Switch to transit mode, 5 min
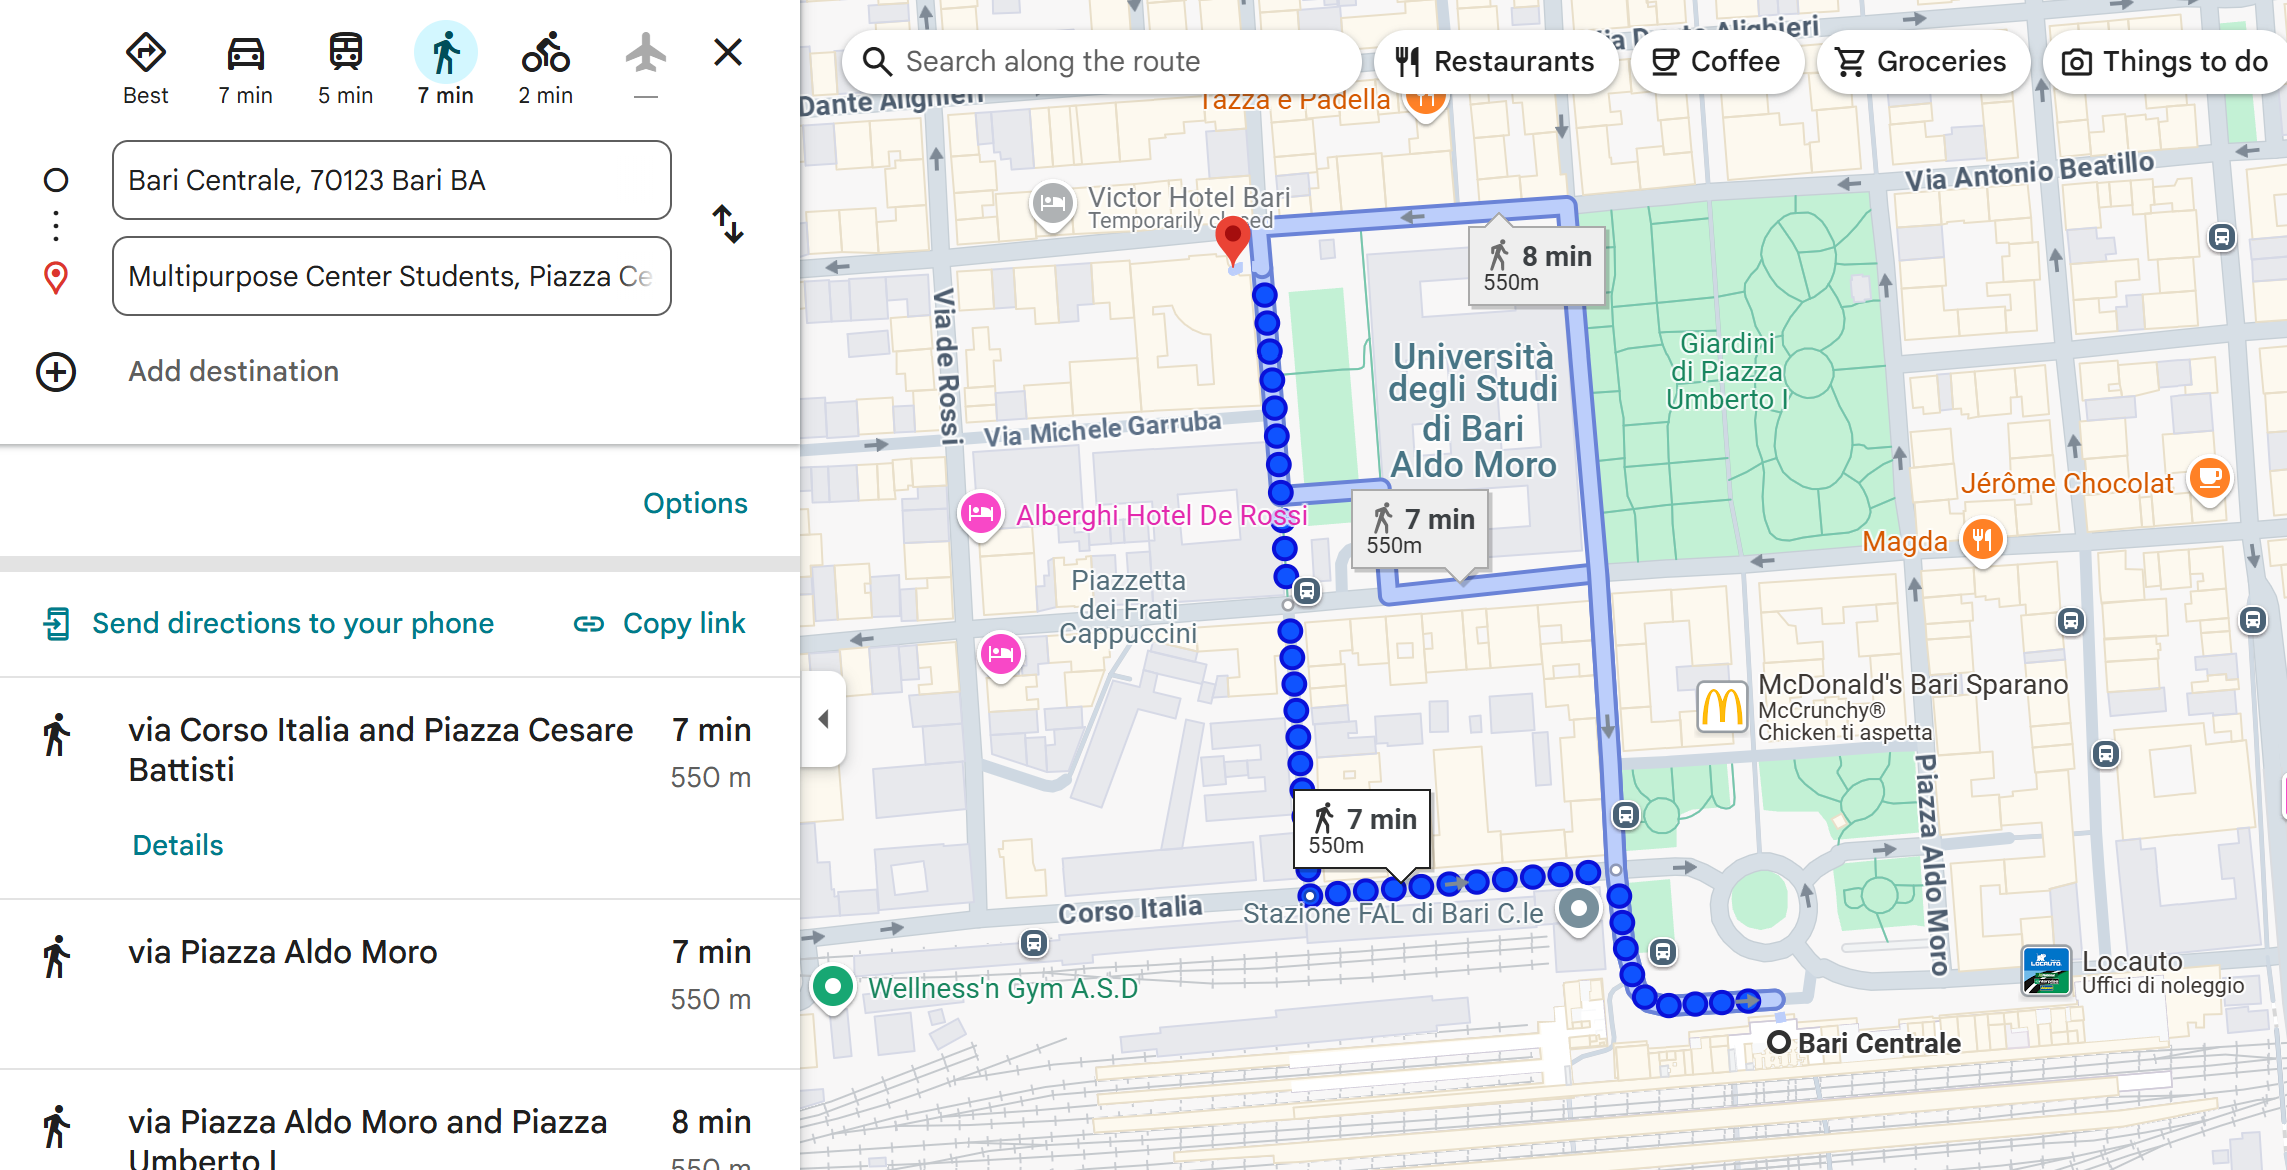The width and height of the screenshot is (2287, 1170). 346,68
